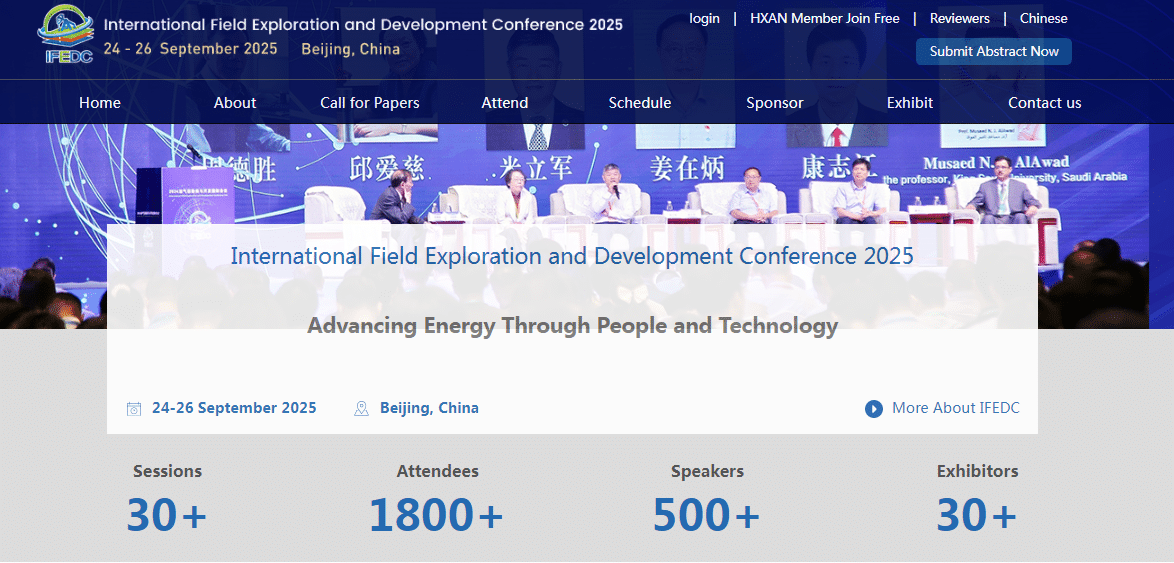This screenshot has height=563, width=1174.
Task: Open the Attend menu item
Action: (x=505, y=103)
